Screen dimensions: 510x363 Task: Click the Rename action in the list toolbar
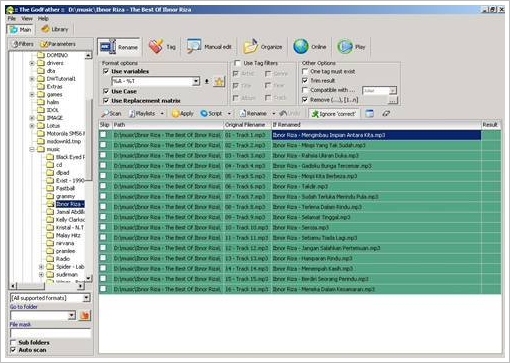253,114
